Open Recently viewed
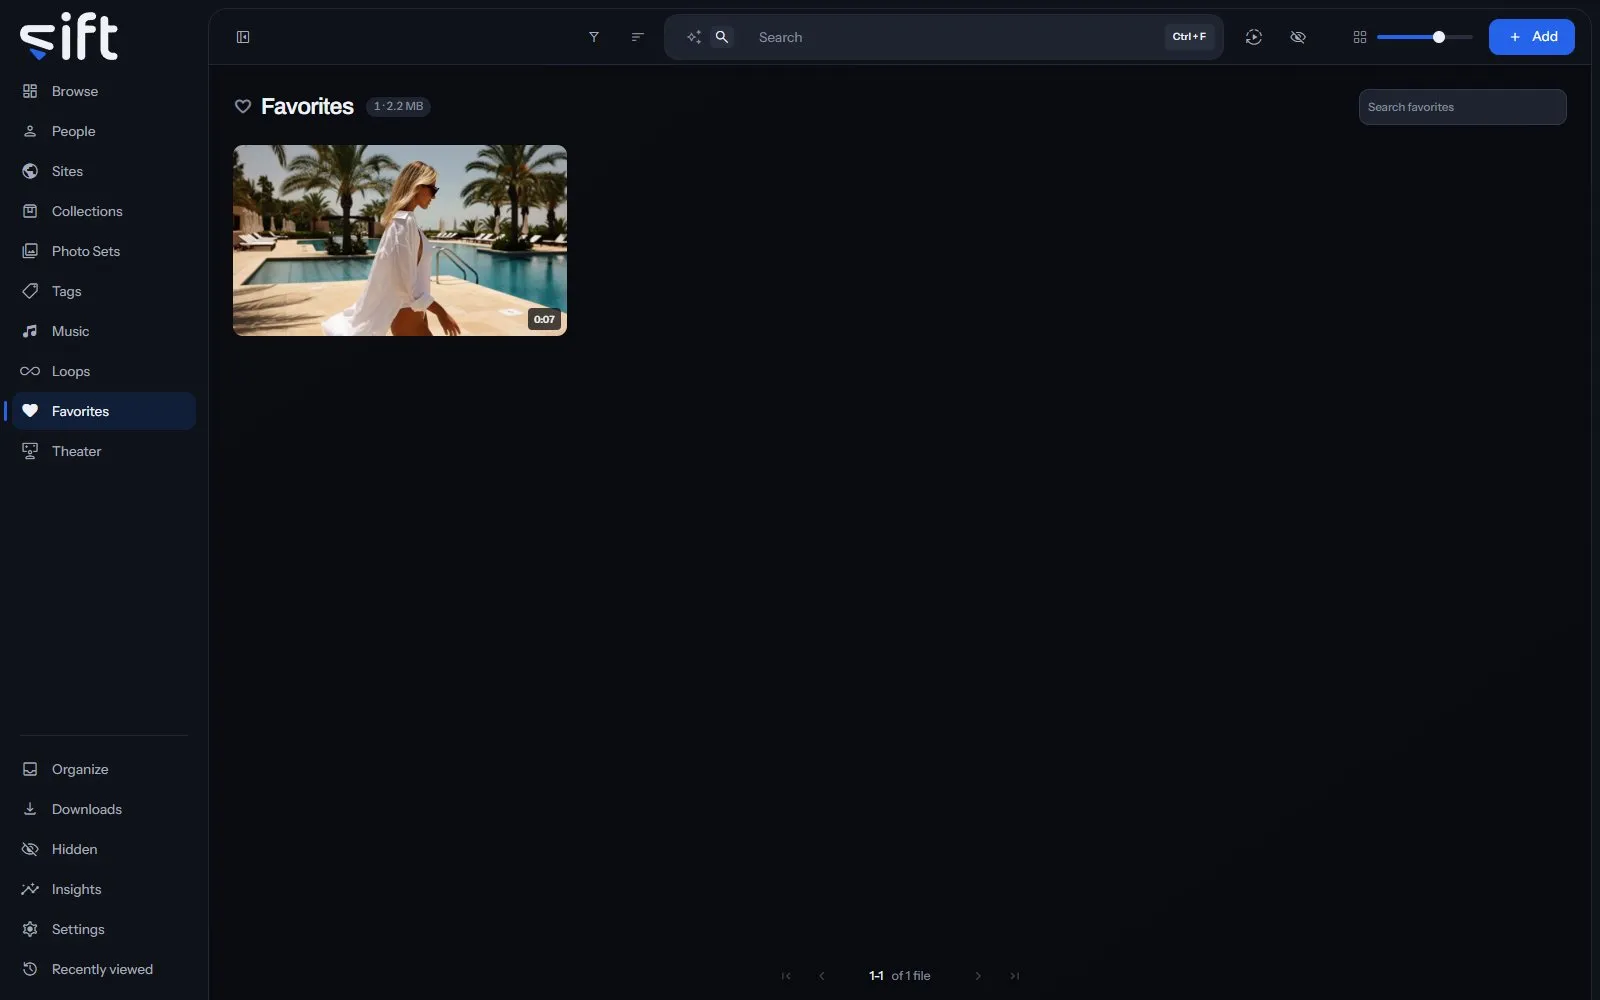Image resolution: width=1600 pixels, height=1000 pixels. (104, 969)
